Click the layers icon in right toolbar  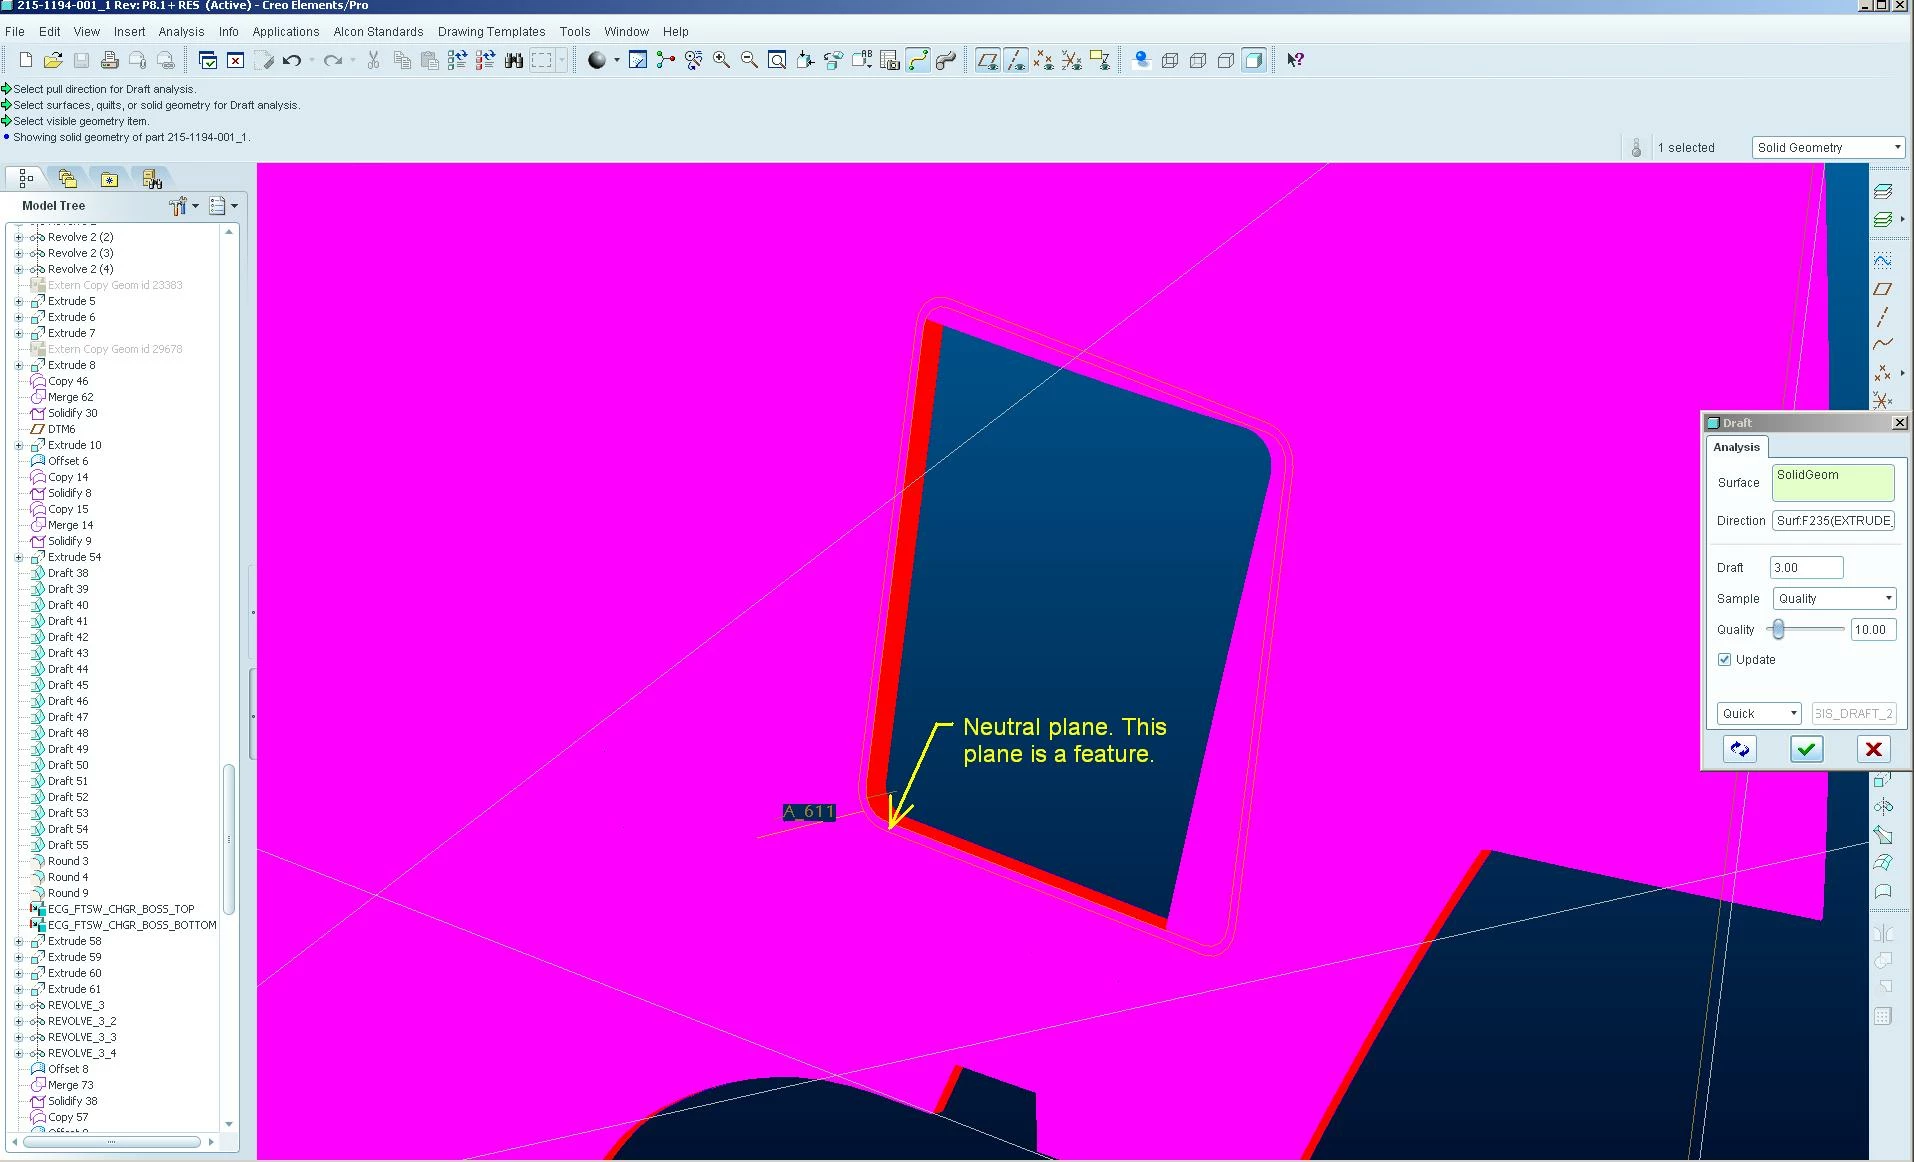1882,191
